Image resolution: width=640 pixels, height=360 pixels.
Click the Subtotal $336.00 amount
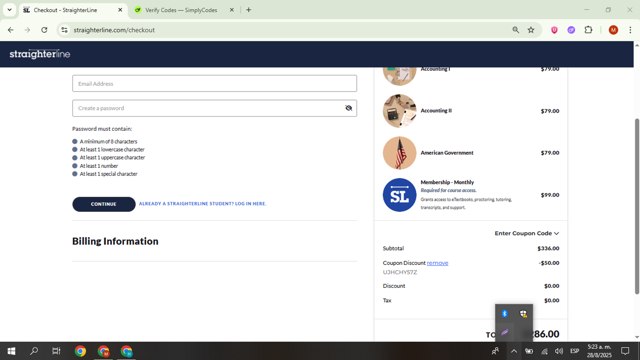coord(548,248)
